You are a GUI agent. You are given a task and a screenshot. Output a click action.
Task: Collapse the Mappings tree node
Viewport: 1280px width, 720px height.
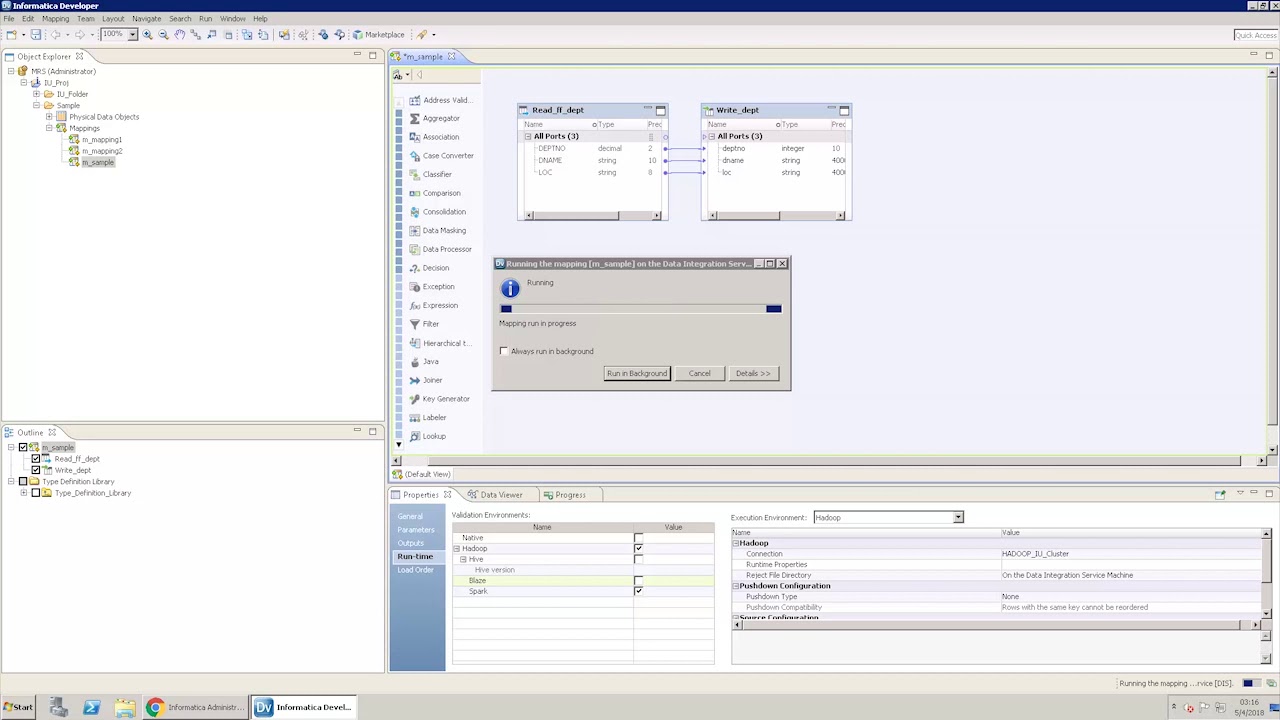[49, 128]
